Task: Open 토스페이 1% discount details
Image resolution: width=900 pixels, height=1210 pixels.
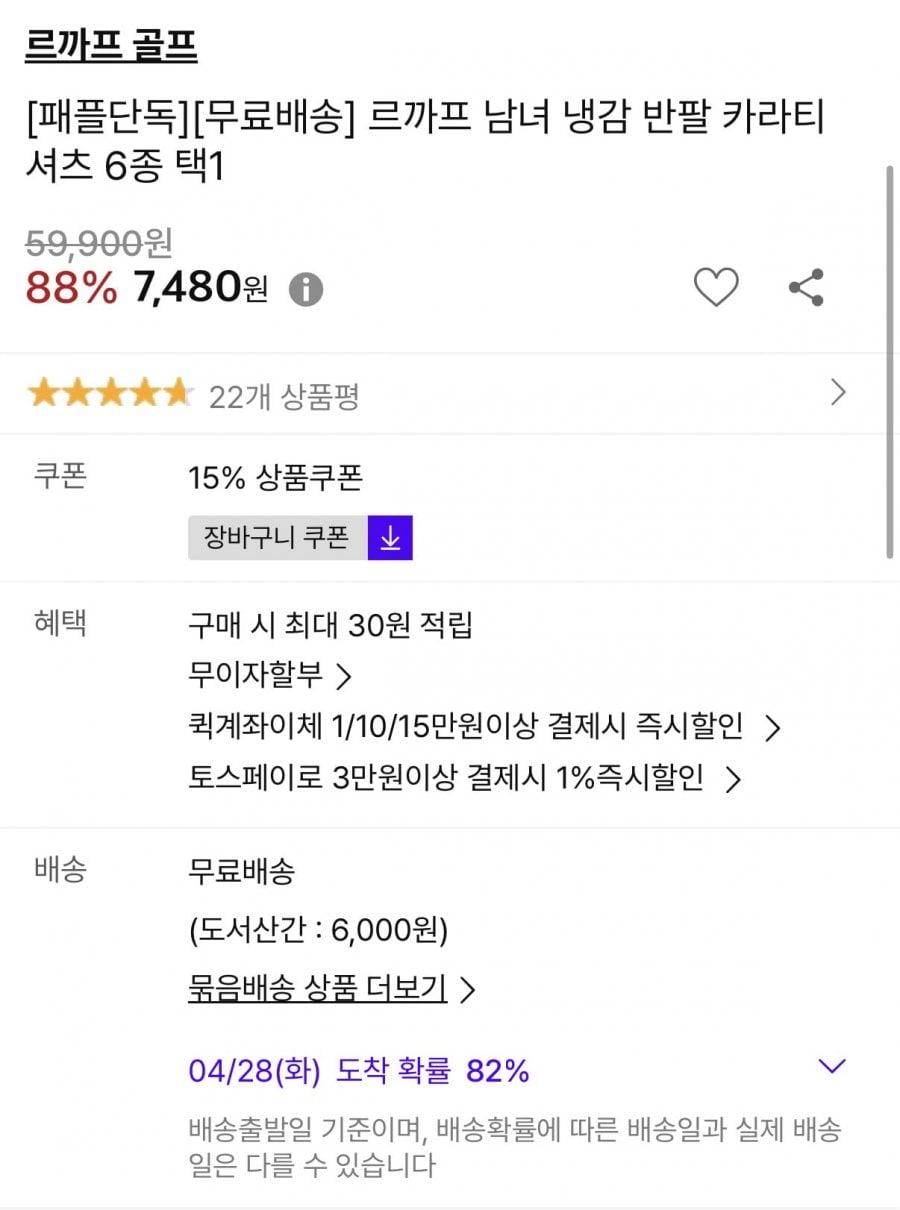Action: 464,779
